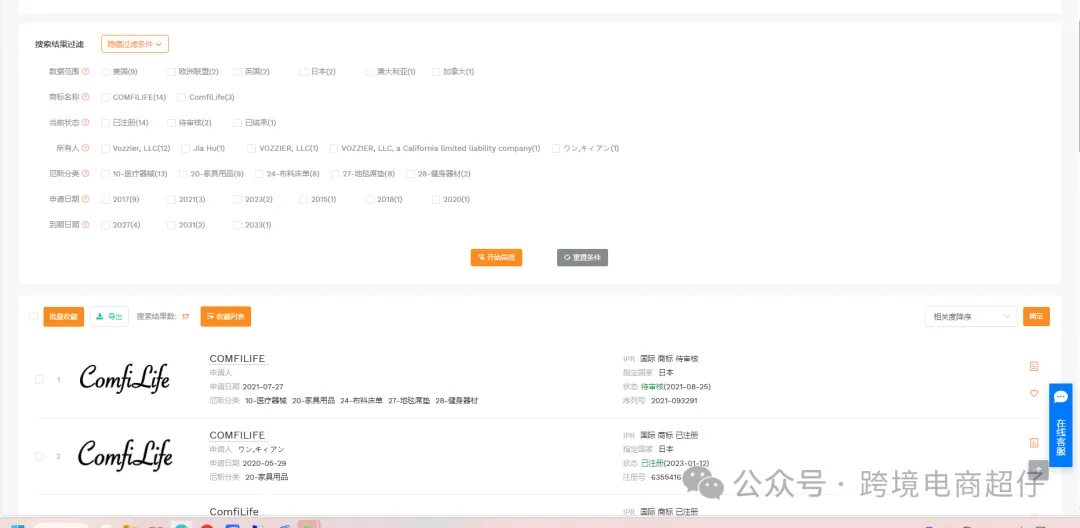Check the 澳大利亚(1) checkbox
Viewport: 1080px width, 528px height.
point(370,72)
